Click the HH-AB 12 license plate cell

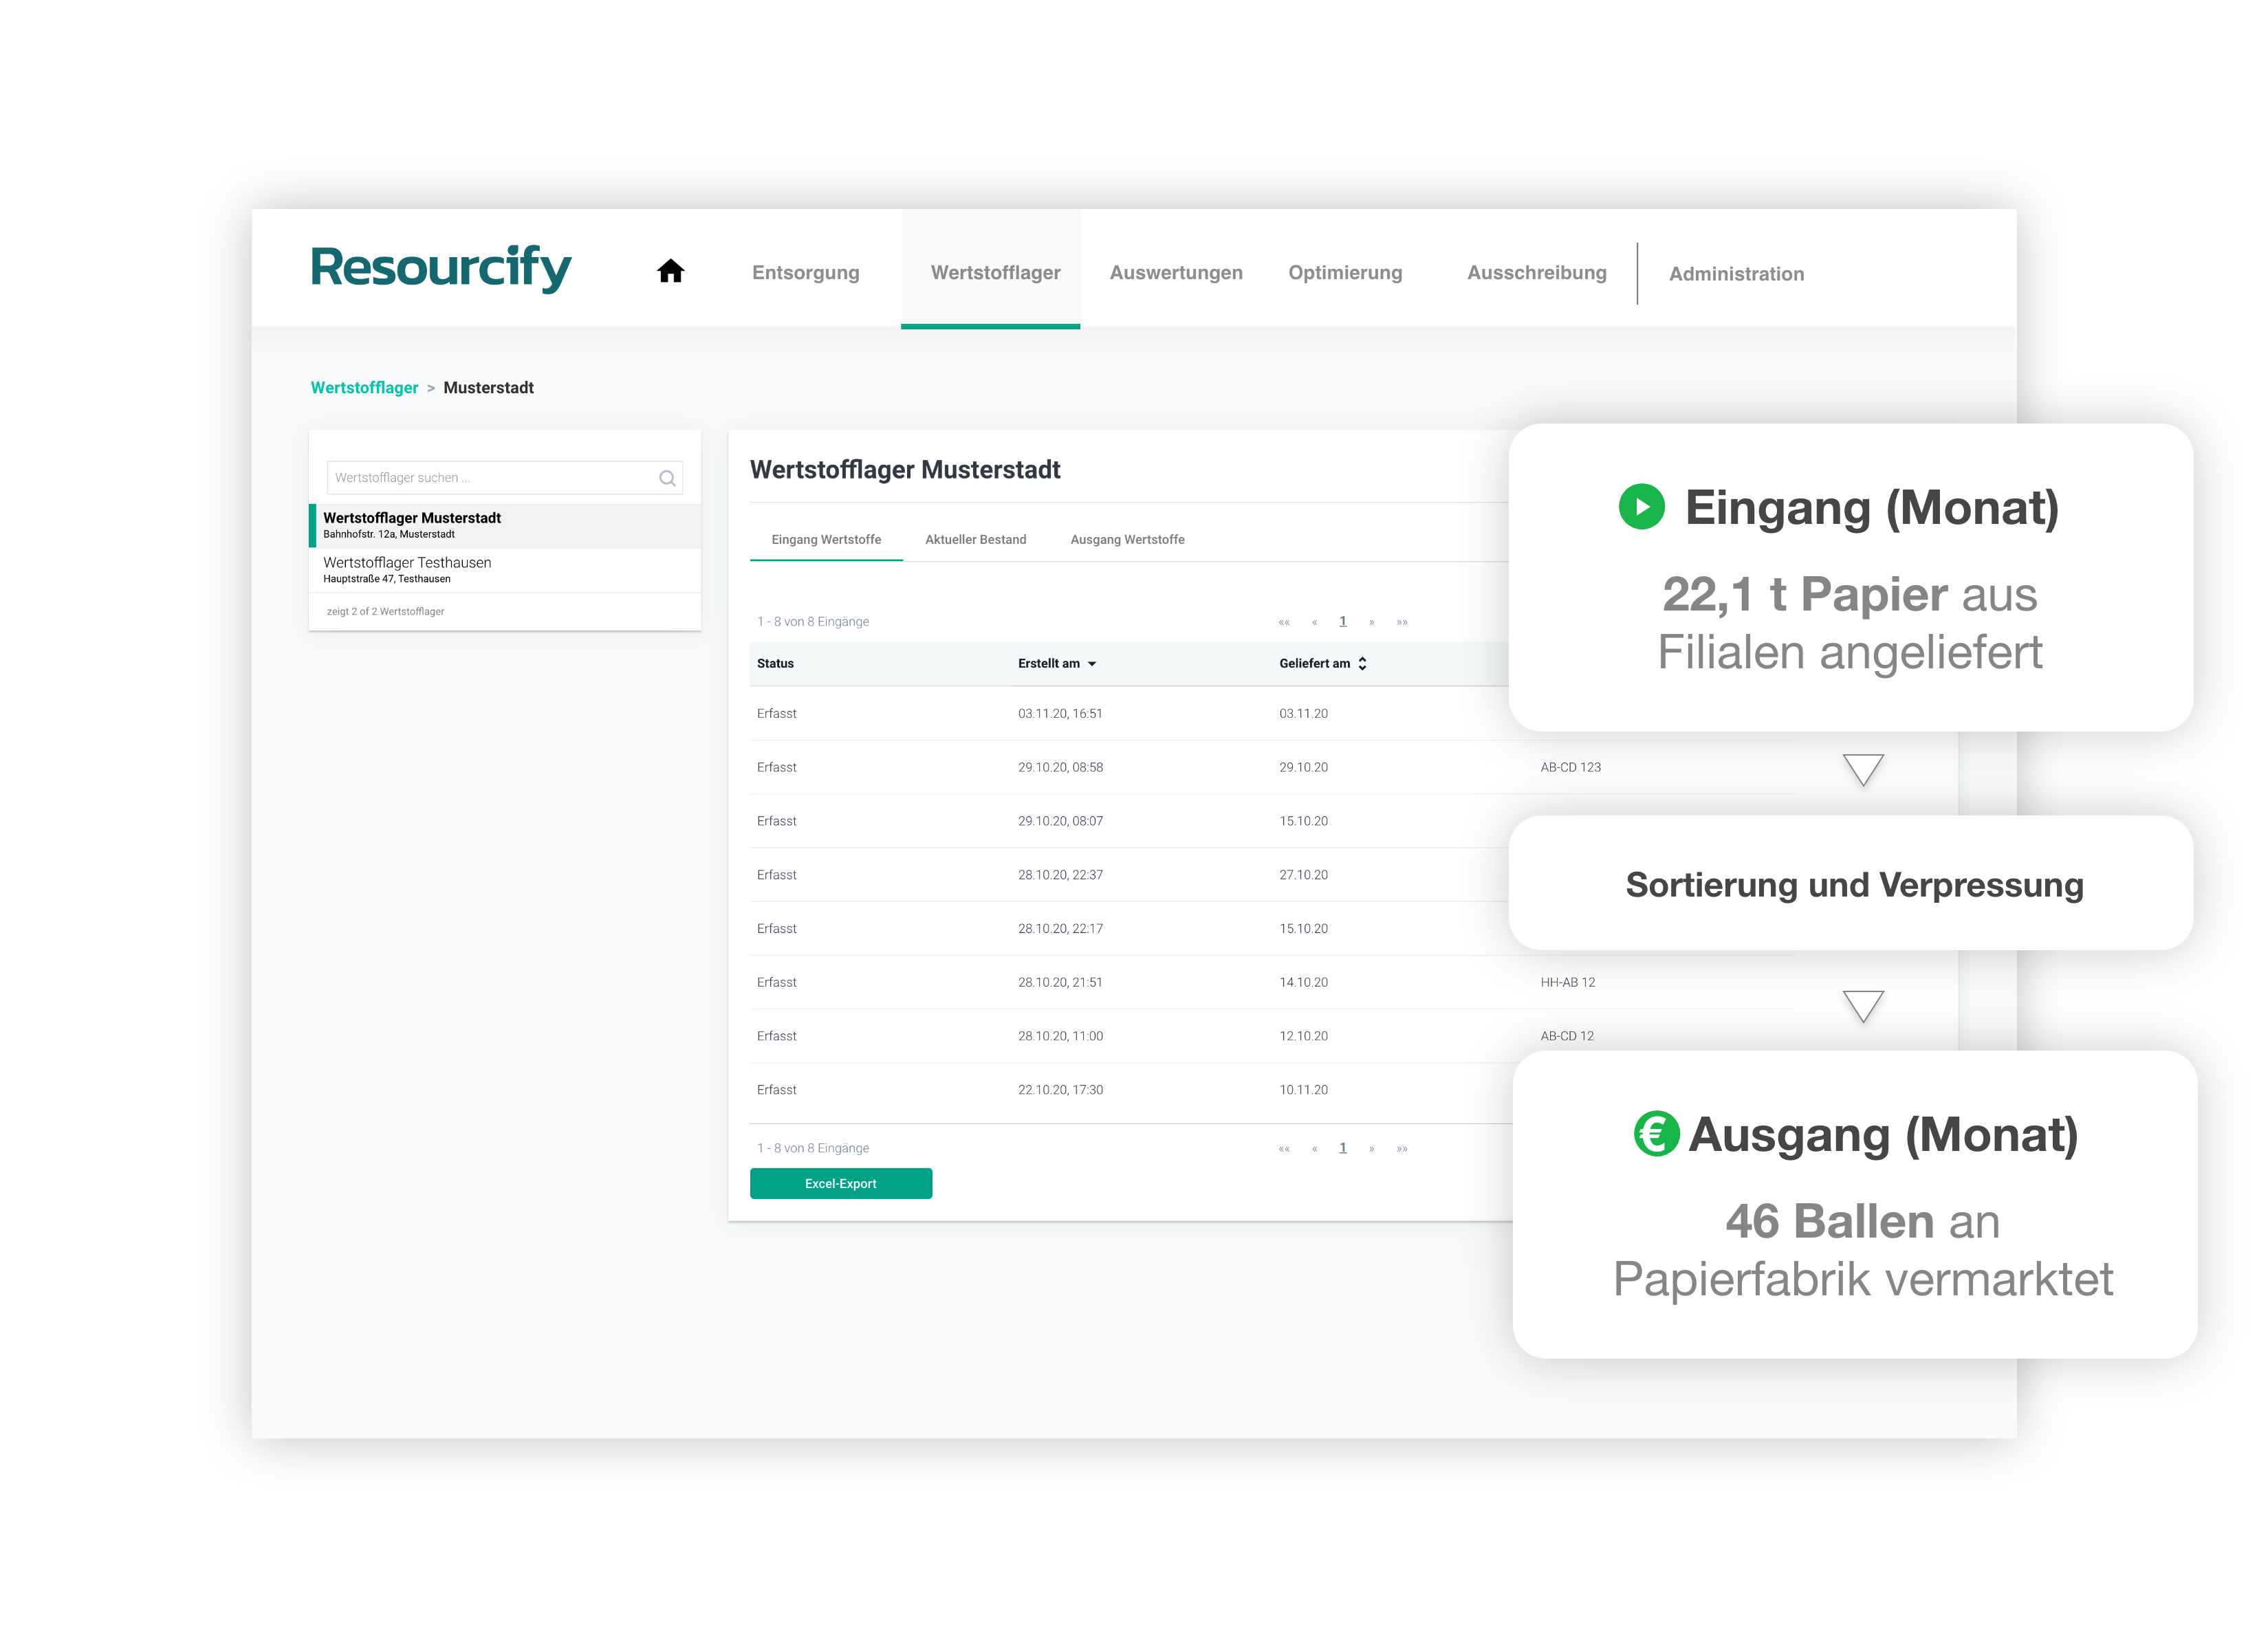pos(1567,983)
